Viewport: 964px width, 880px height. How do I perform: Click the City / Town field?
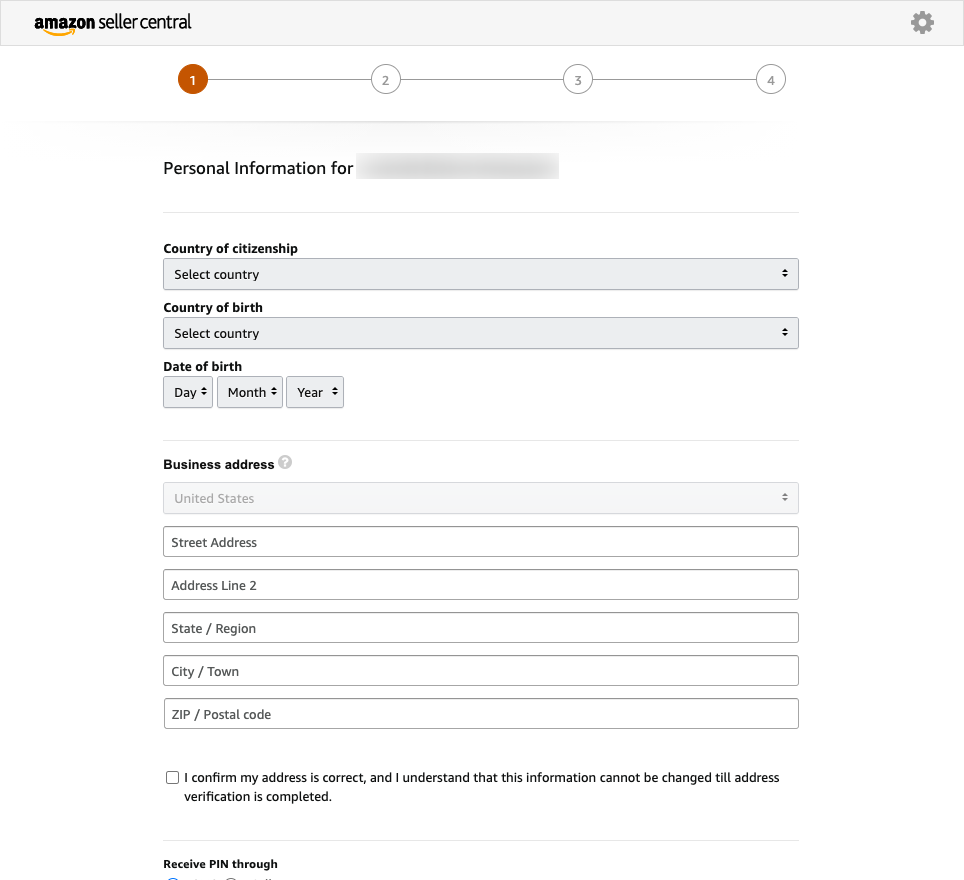(480, 671)
